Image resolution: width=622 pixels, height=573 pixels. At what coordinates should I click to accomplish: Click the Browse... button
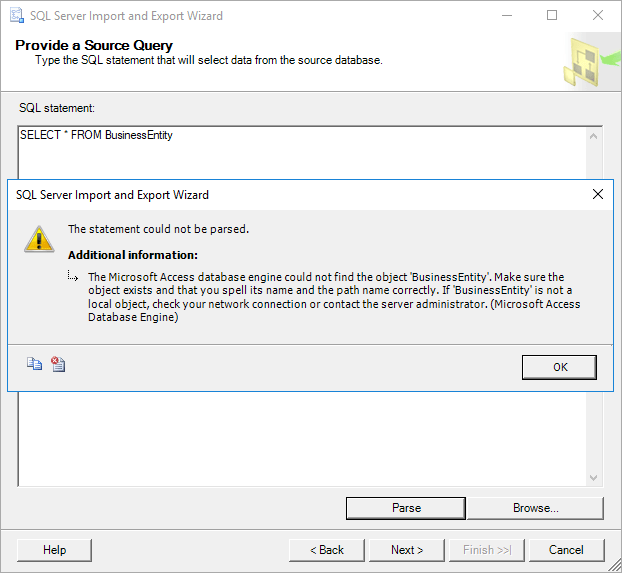point(536,508)
